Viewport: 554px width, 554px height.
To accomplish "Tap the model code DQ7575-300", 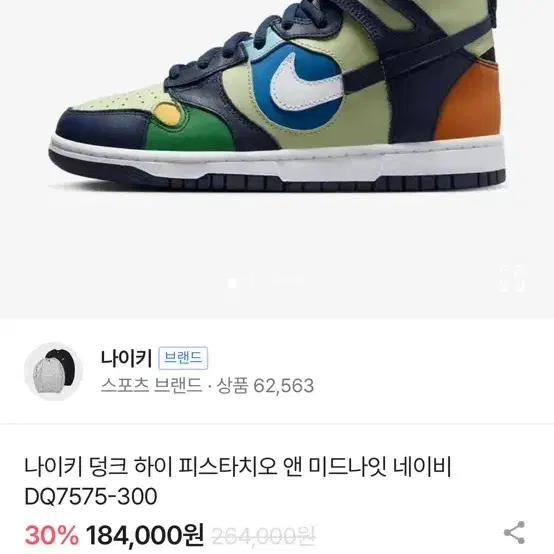I will tap(91, 496).
